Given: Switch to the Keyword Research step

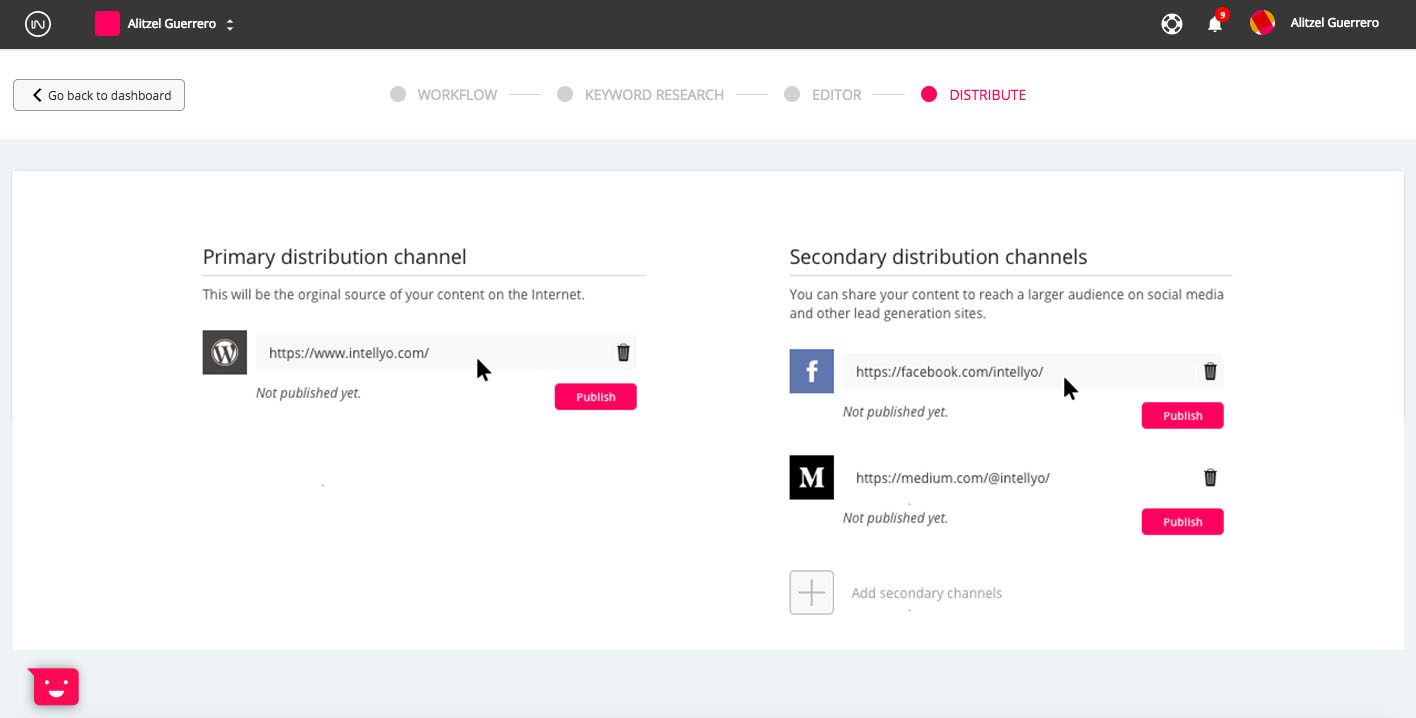Looking at the screenshot, I should pos(640,95).
